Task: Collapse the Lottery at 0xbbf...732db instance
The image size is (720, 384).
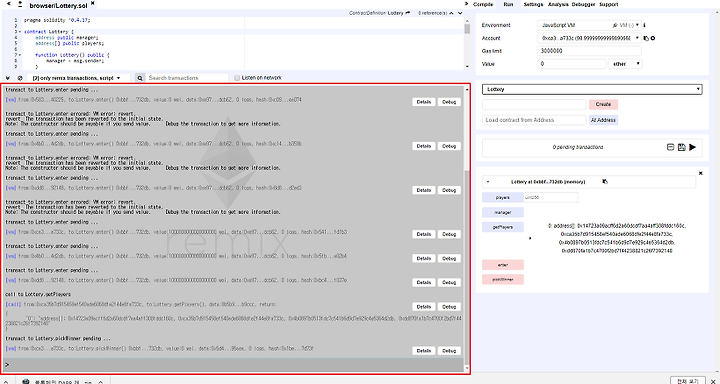Action: coord(488,182)
